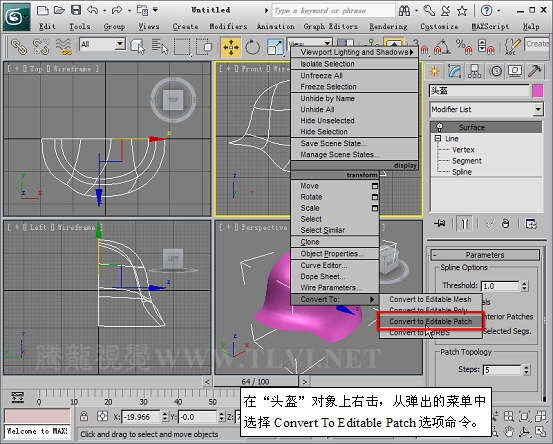The height and width of the screenshot is (444, 553).
Task: Open the Create command panel tab
Action: 435,72
